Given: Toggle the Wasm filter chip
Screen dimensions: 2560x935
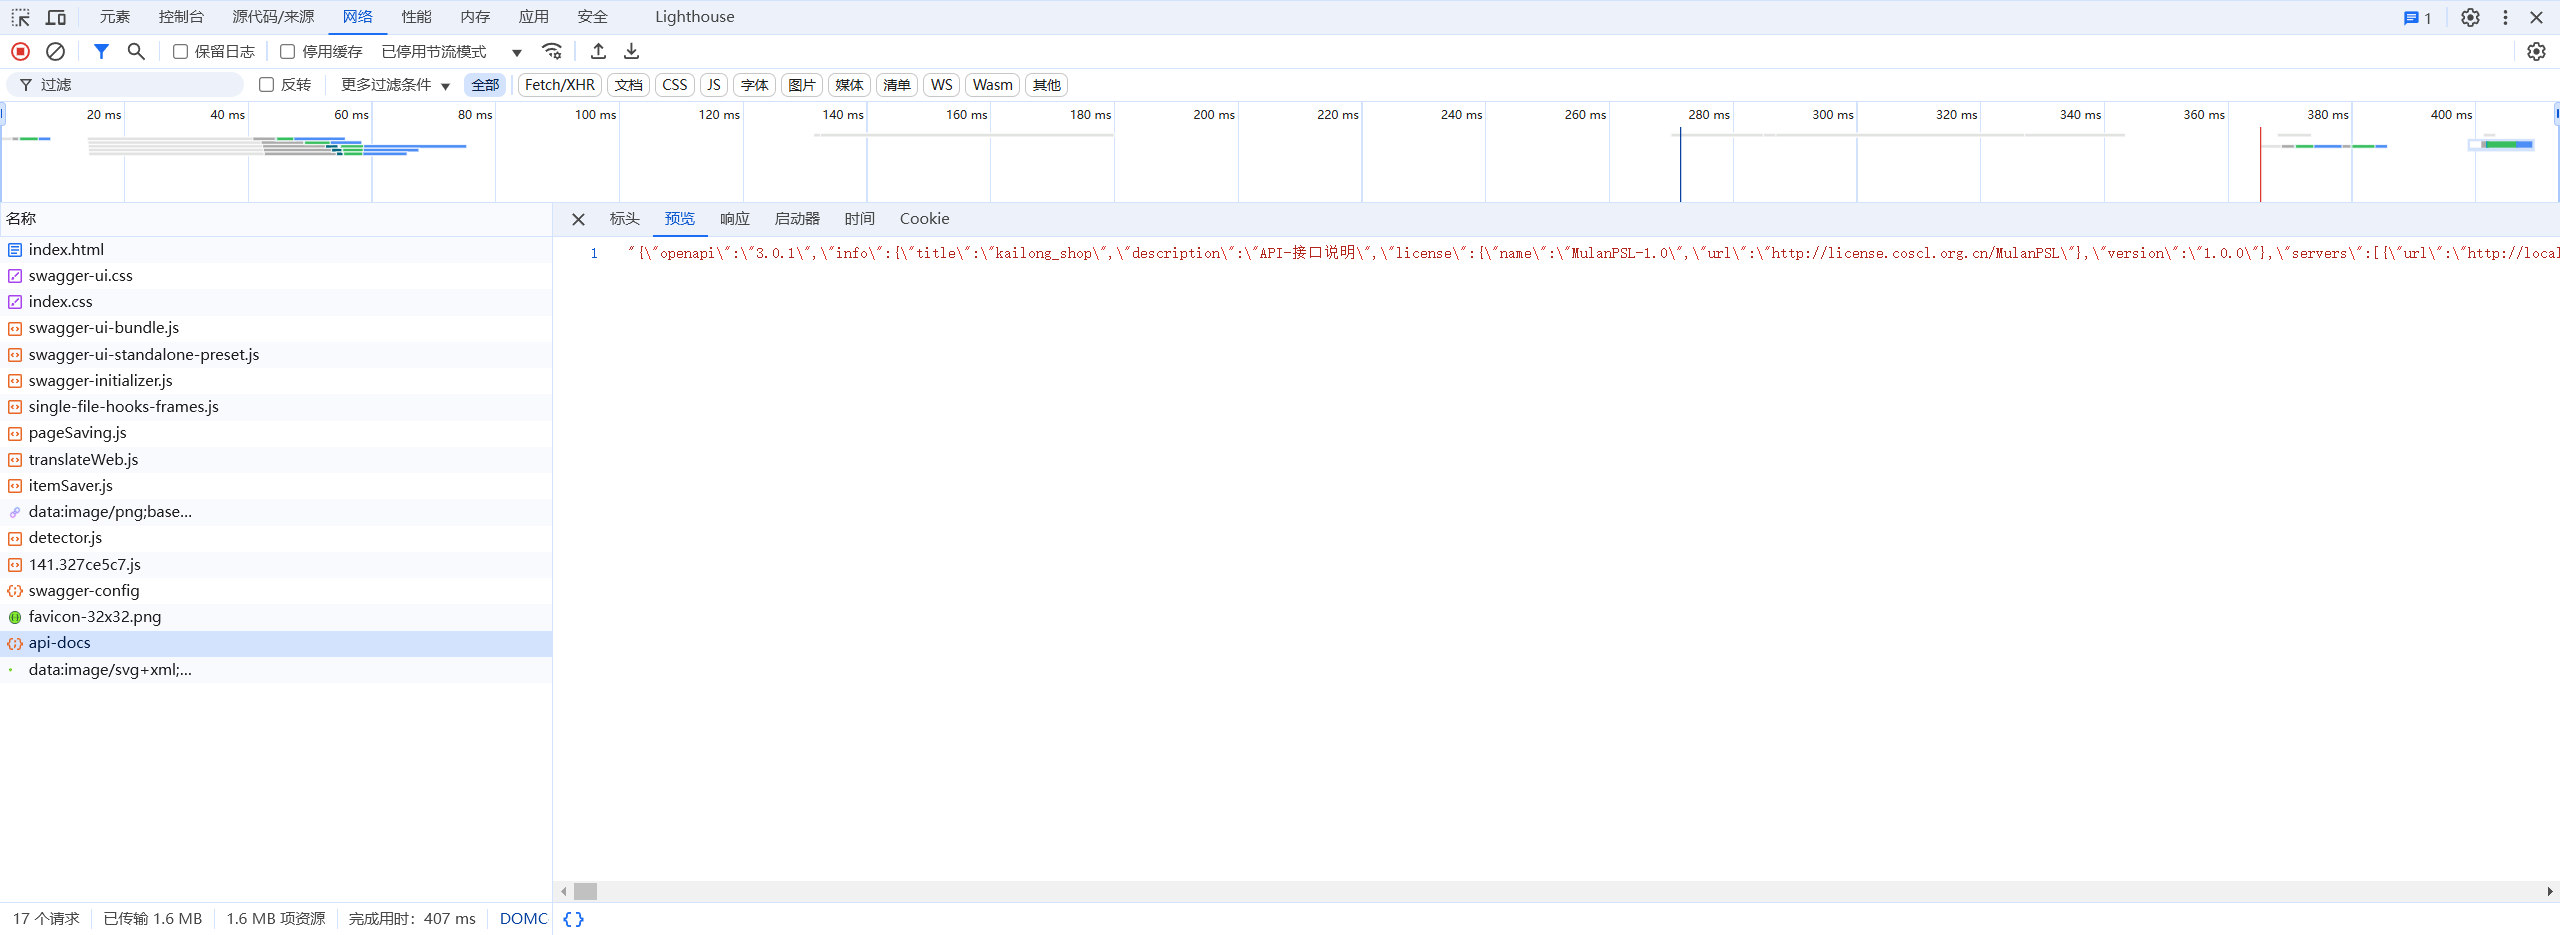Looking at the screenshot, I should [993, 85].
